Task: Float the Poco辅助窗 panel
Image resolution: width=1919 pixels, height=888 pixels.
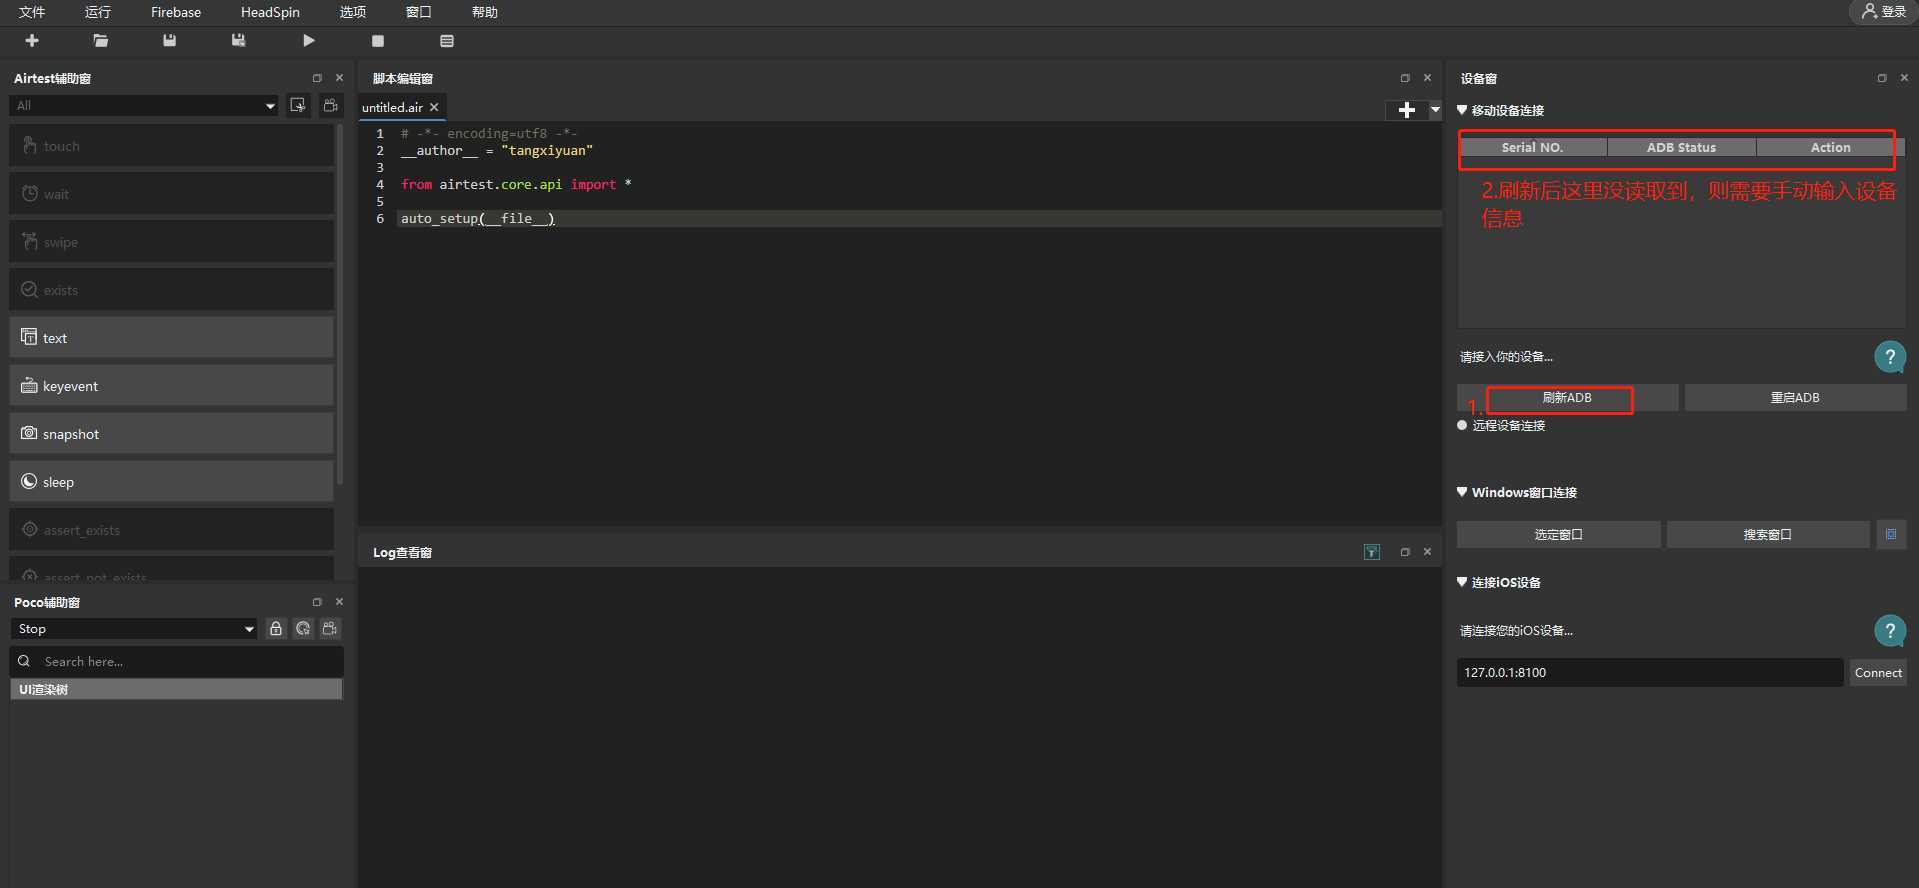Action: (x=317, y=602)
